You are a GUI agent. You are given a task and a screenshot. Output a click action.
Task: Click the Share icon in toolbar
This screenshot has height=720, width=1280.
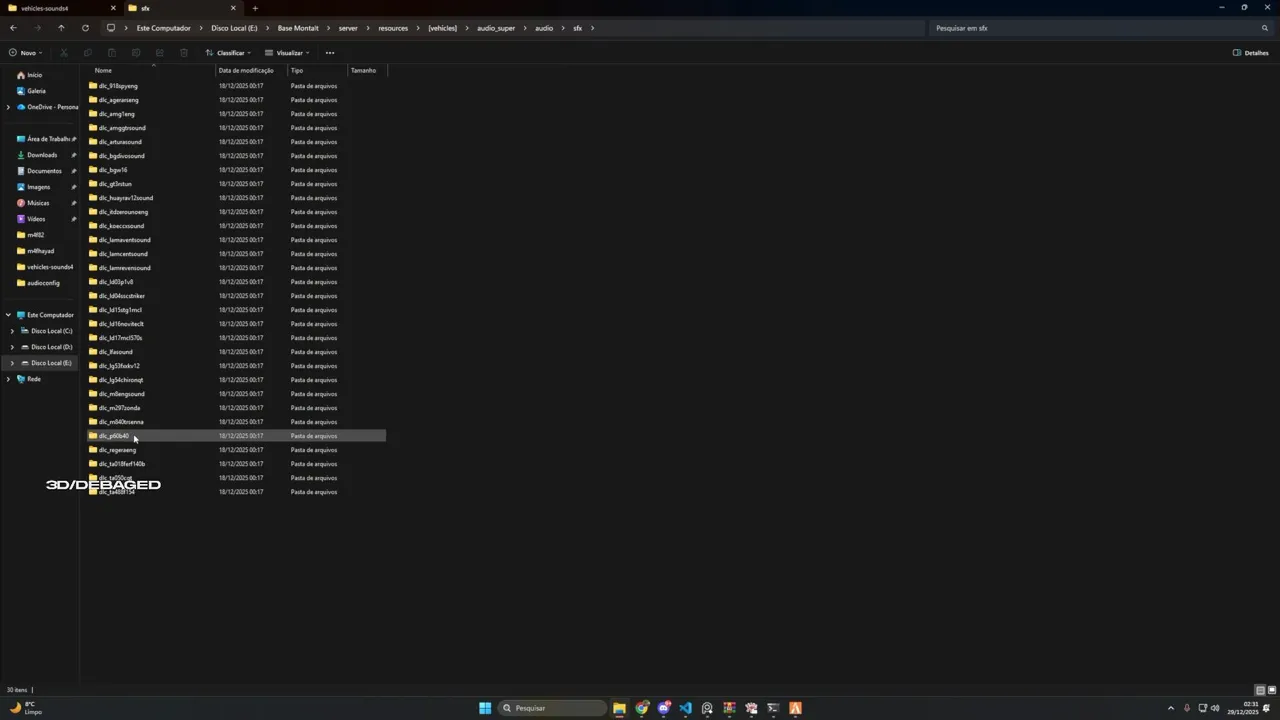pyautogui.click(x=160, y=53)
